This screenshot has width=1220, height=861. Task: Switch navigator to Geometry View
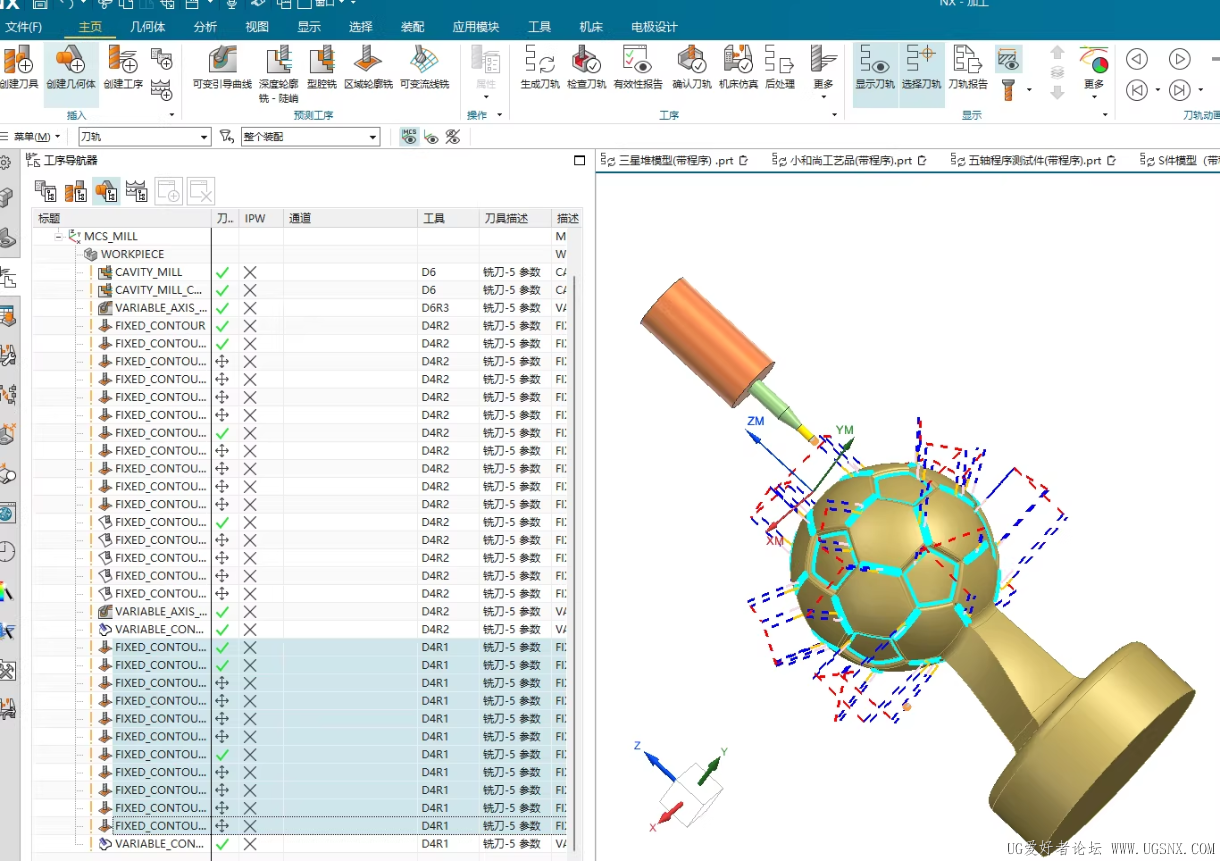click(105, 191)
